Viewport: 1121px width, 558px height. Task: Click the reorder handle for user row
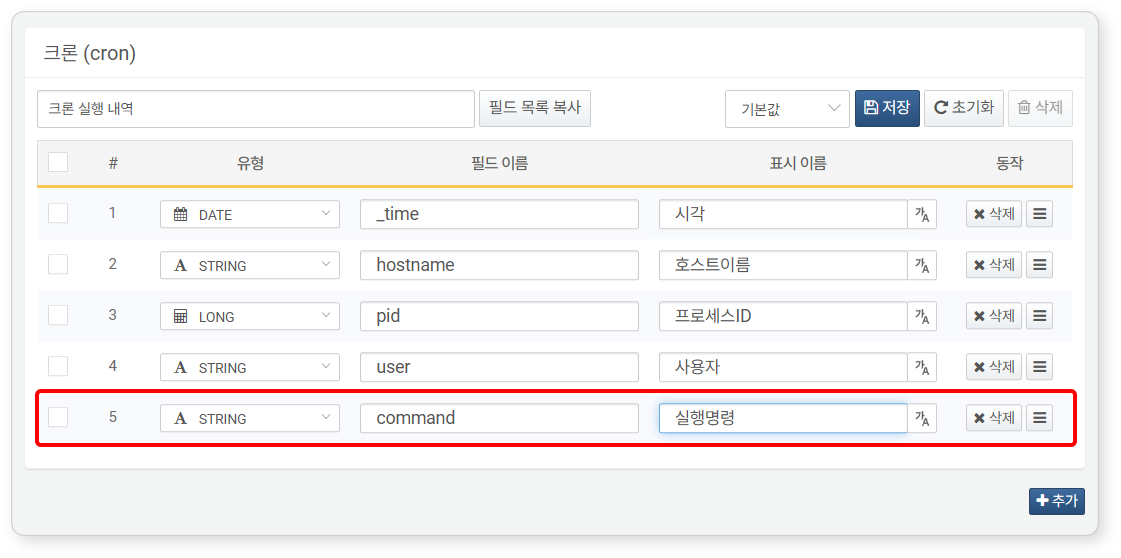1039,368
